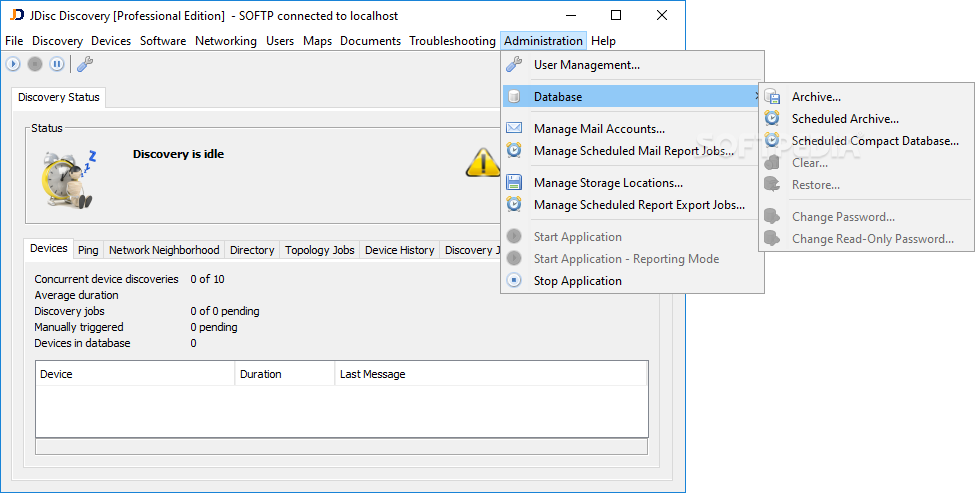This screenshot has width=975, height=493.
Task: Open the Devices menu in menu bar
Action: [111, 41]
